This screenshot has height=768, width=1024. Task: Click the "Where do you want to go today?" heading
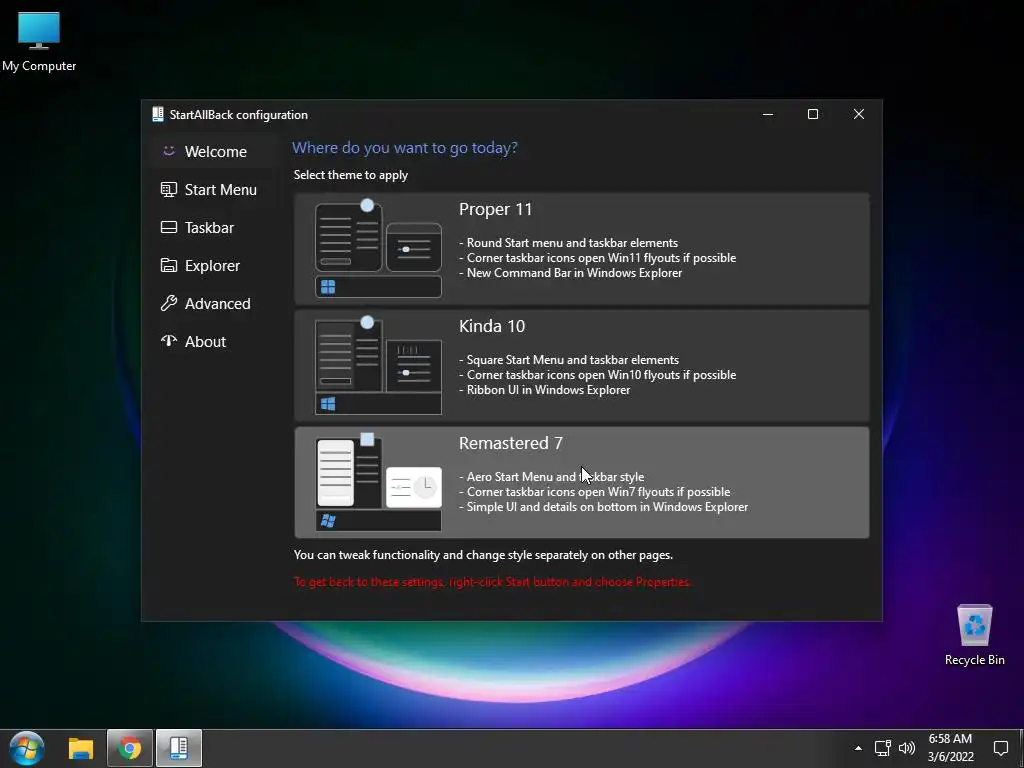pos(405,148)
